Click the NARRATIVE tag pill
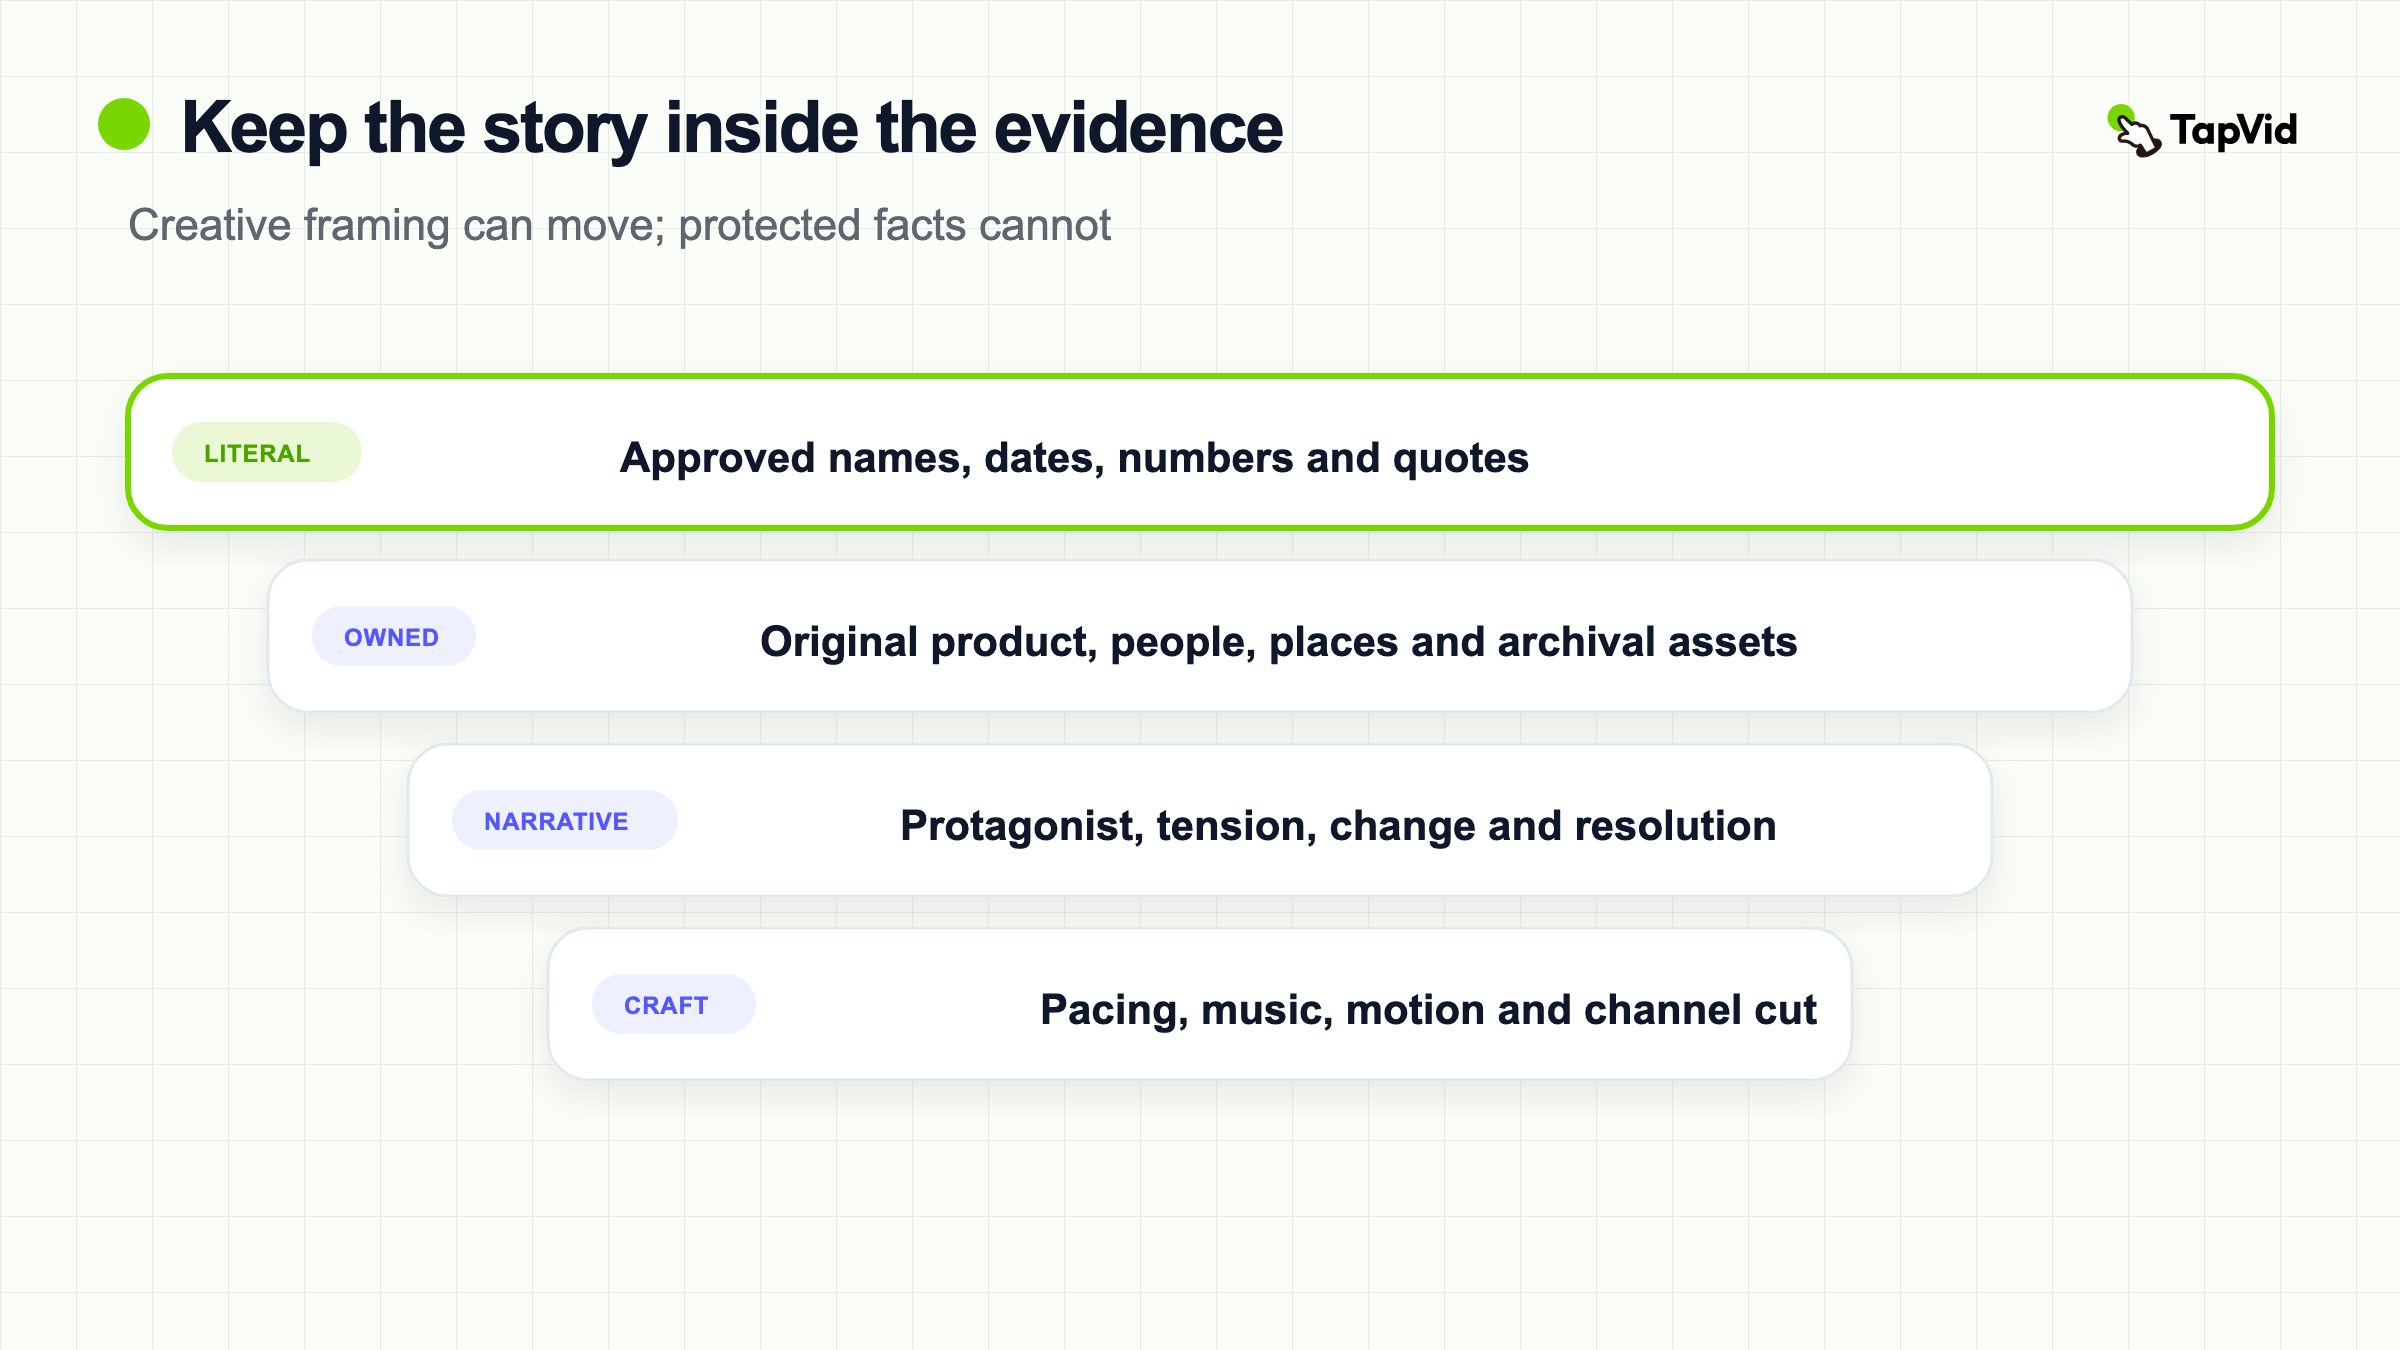This screenshot has height=1350, width=2400. 564,821
